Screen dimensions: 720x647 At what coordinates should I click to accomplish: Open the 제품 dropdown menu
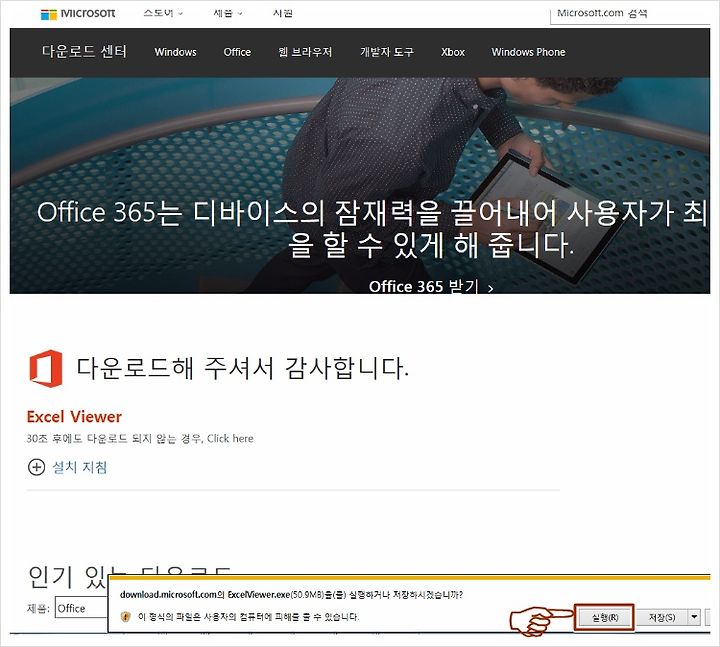pos(227,13)
